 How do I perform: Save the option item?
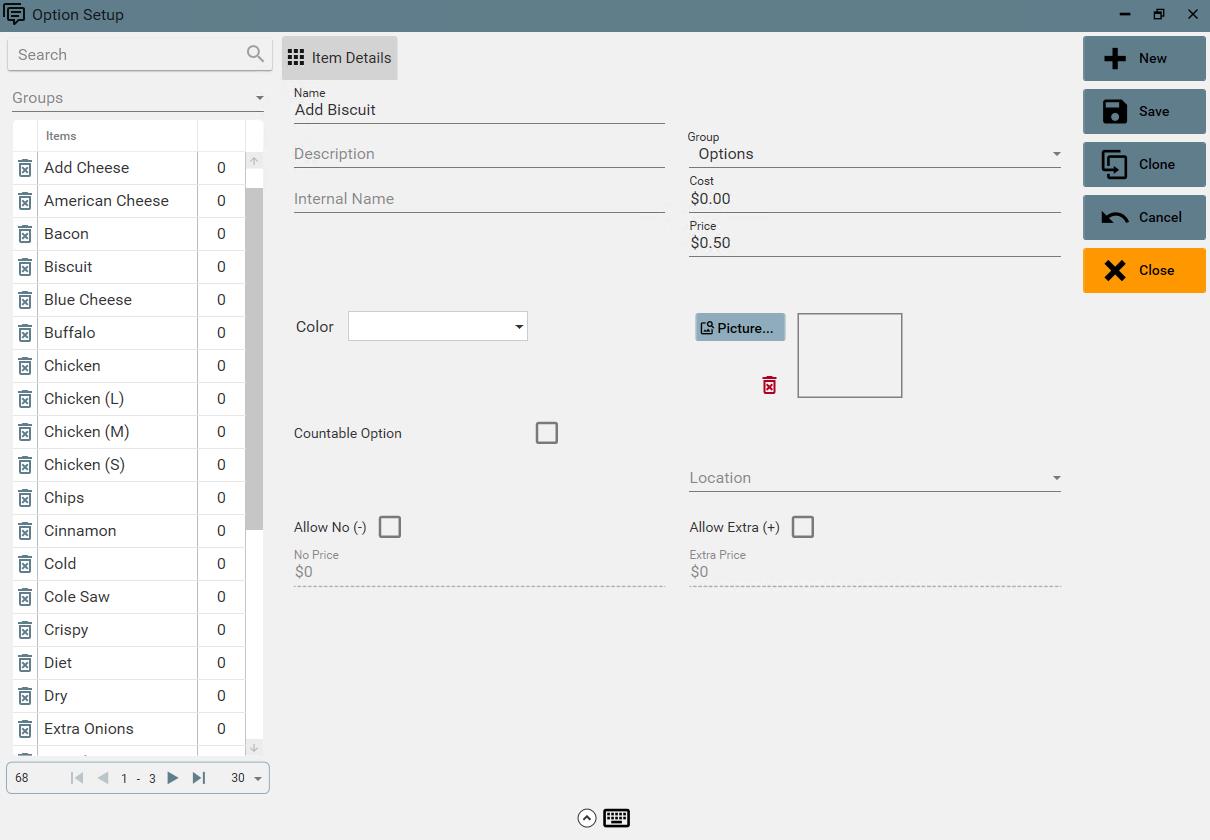pos(1144,111)
